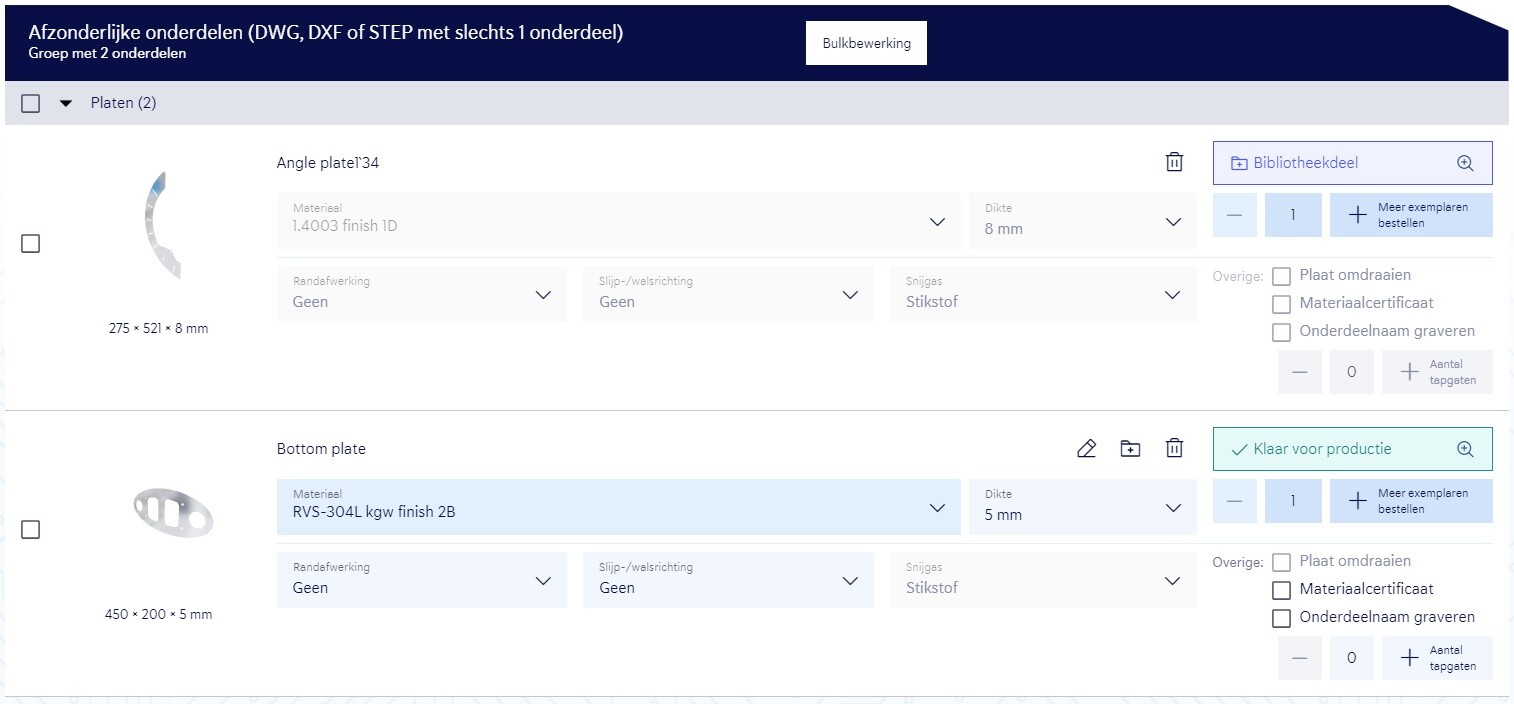Screen dimensions: 1514x704
Task: Click the pencil edit icon for Bottom plate
Action: click(x=1086, y=449)
